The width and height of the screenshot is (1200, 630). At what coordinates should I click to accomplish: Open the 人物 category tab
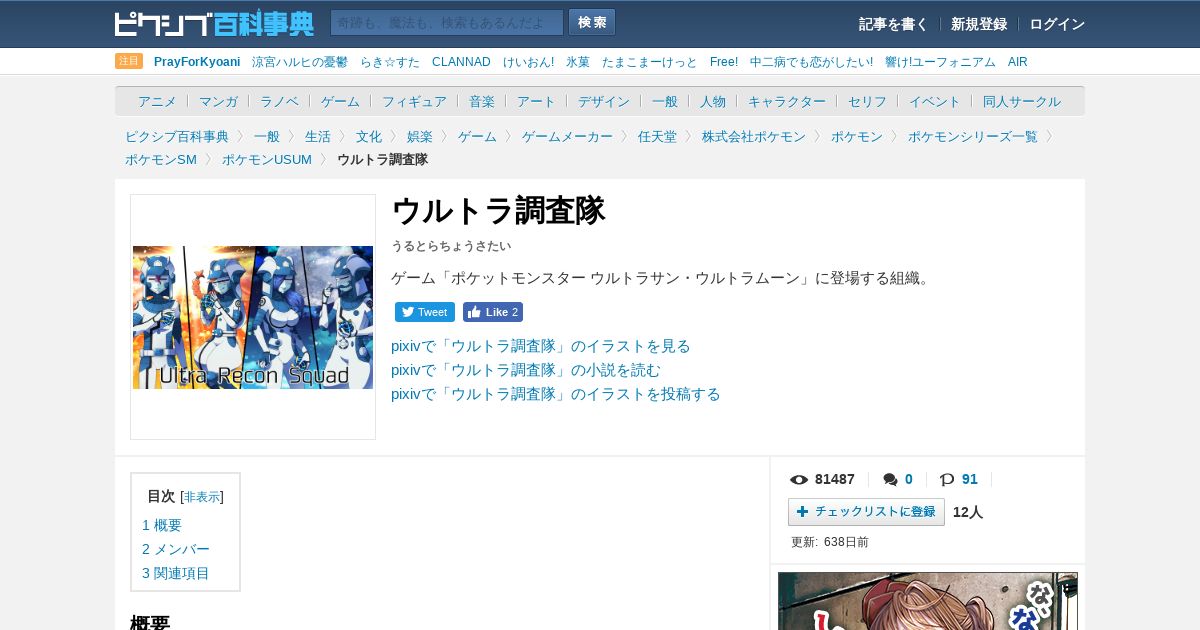(x=713, y=101)
